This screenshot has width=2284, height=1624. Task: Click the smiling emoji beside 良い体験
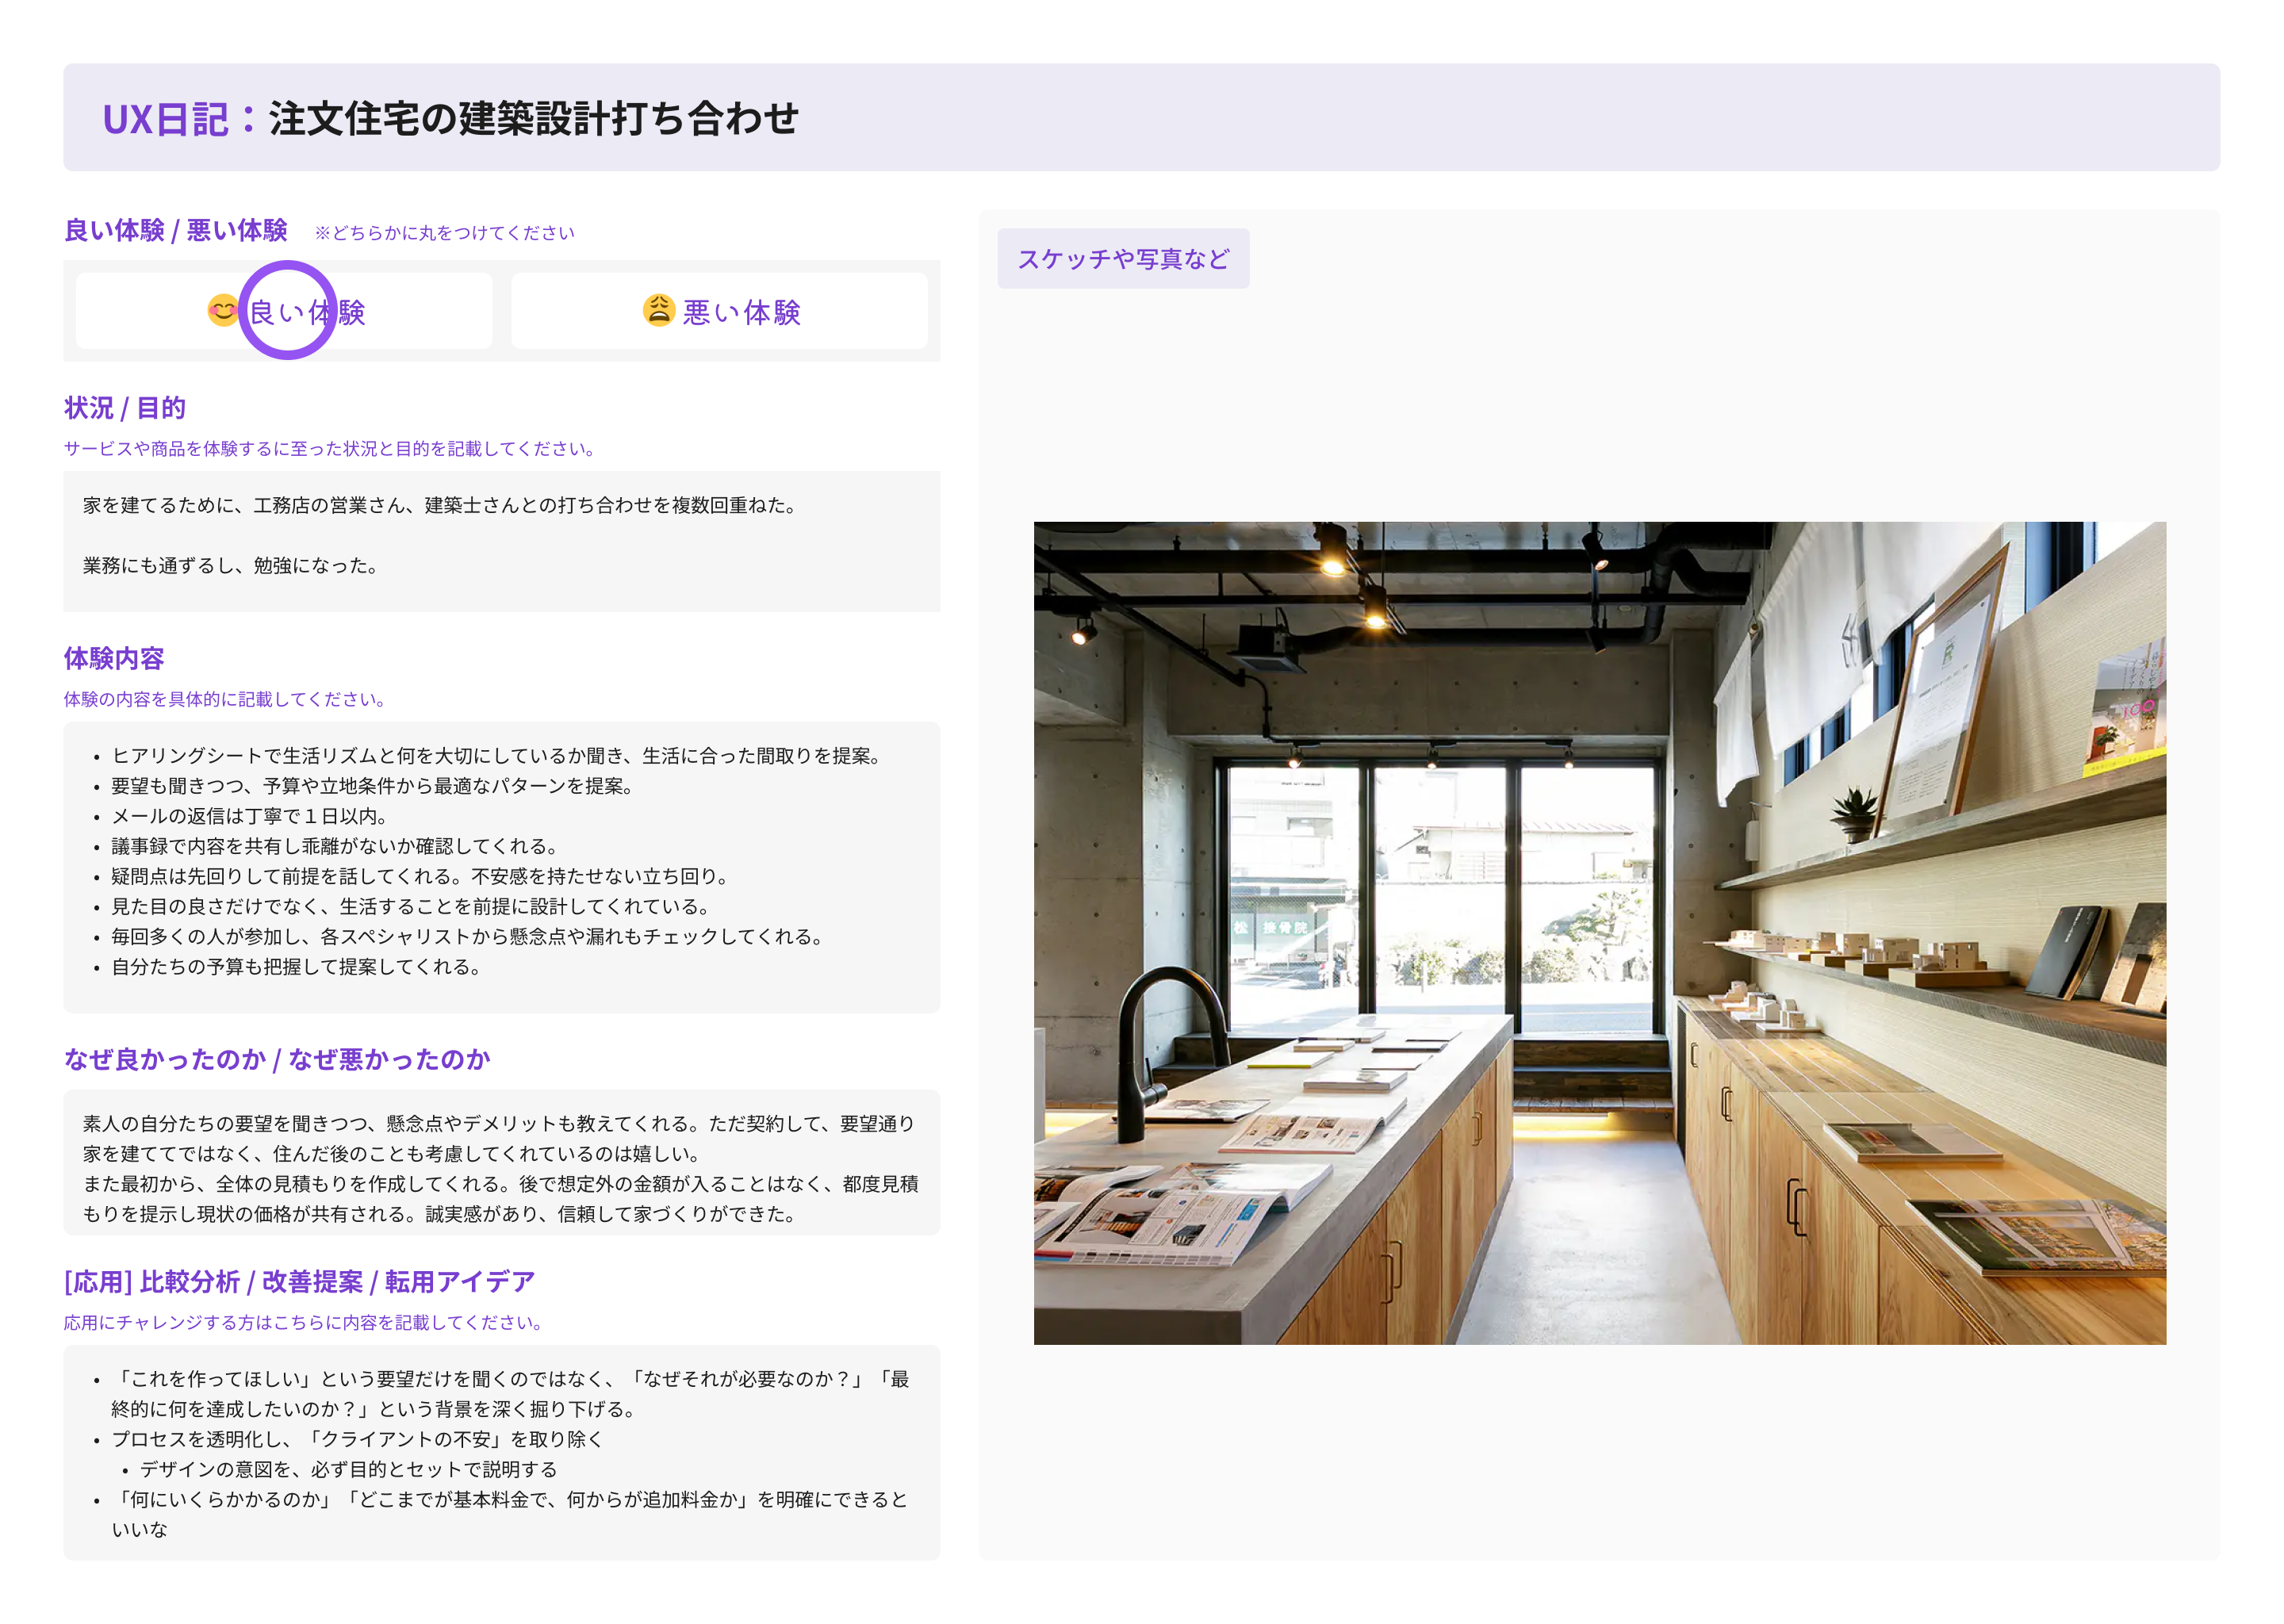click(222, 311)
